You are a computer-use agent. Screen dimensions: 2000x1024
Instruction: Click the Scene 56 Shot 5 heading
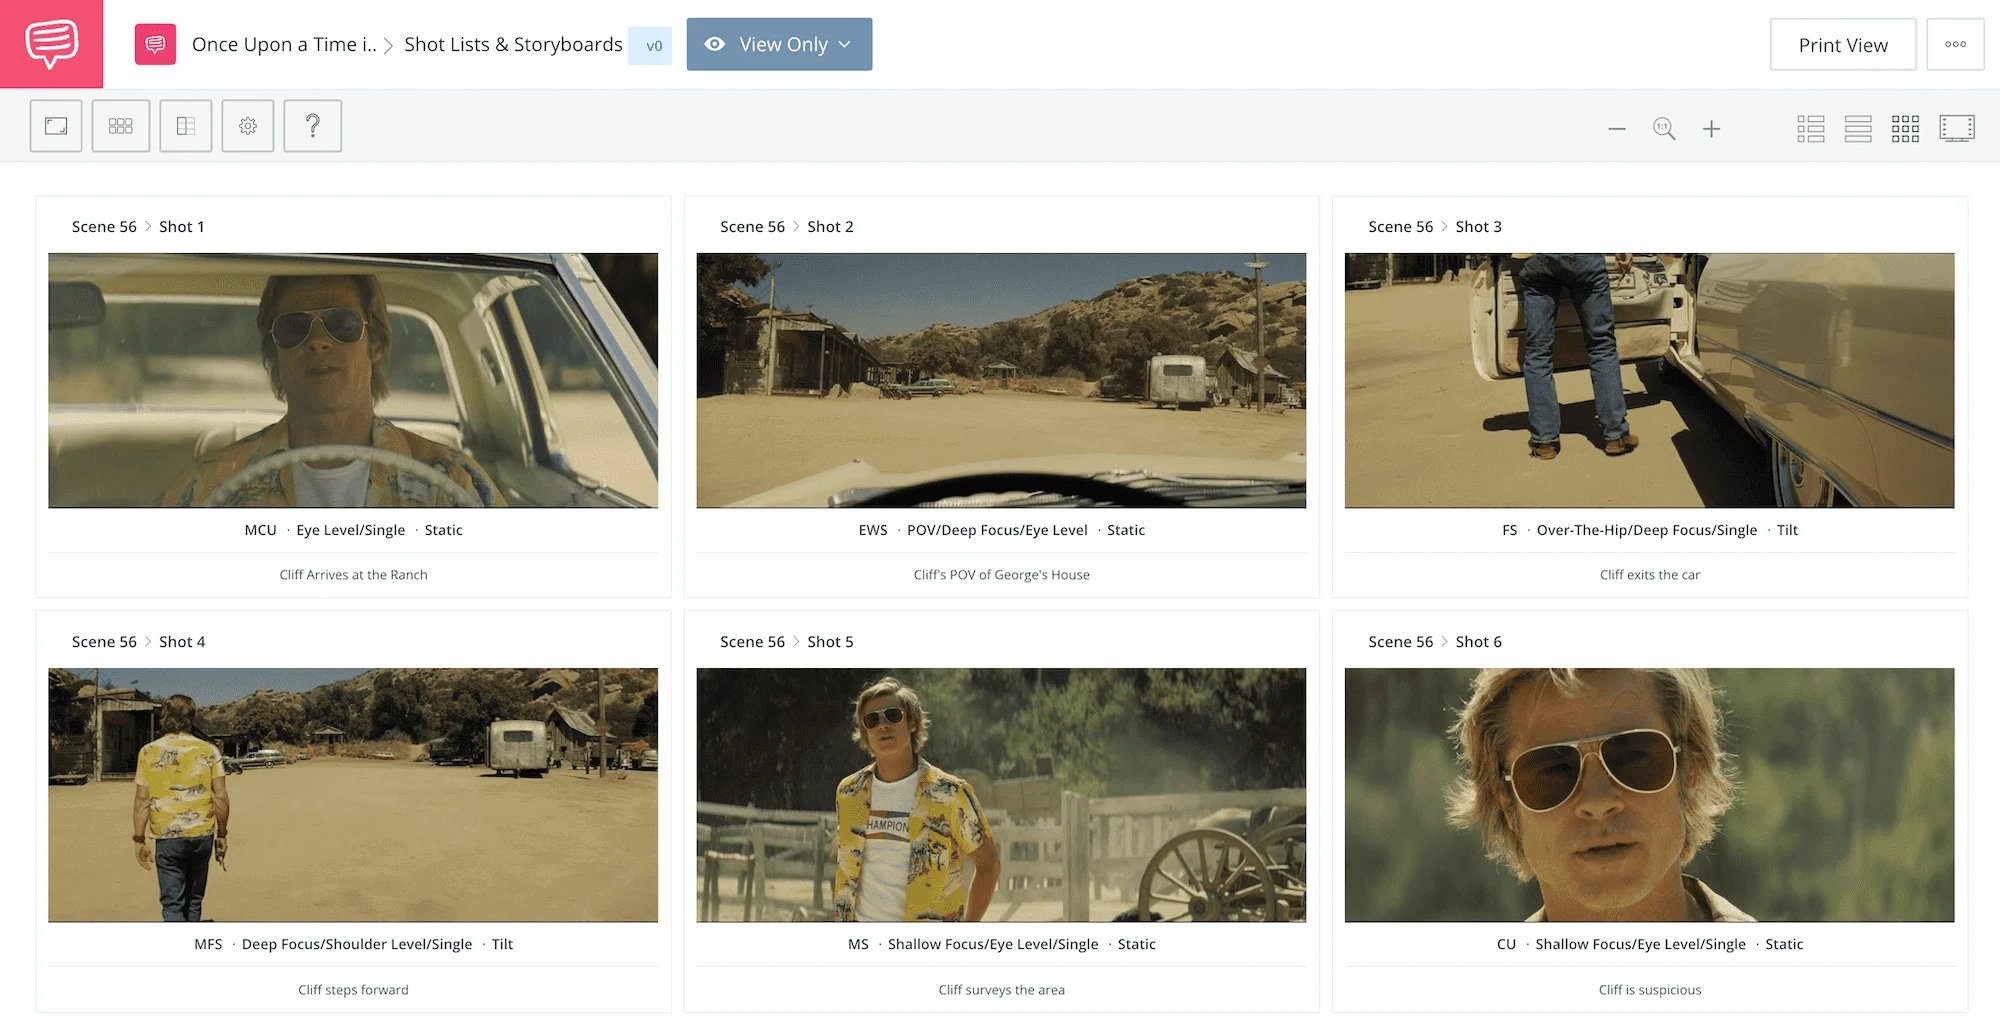[787, 642]
